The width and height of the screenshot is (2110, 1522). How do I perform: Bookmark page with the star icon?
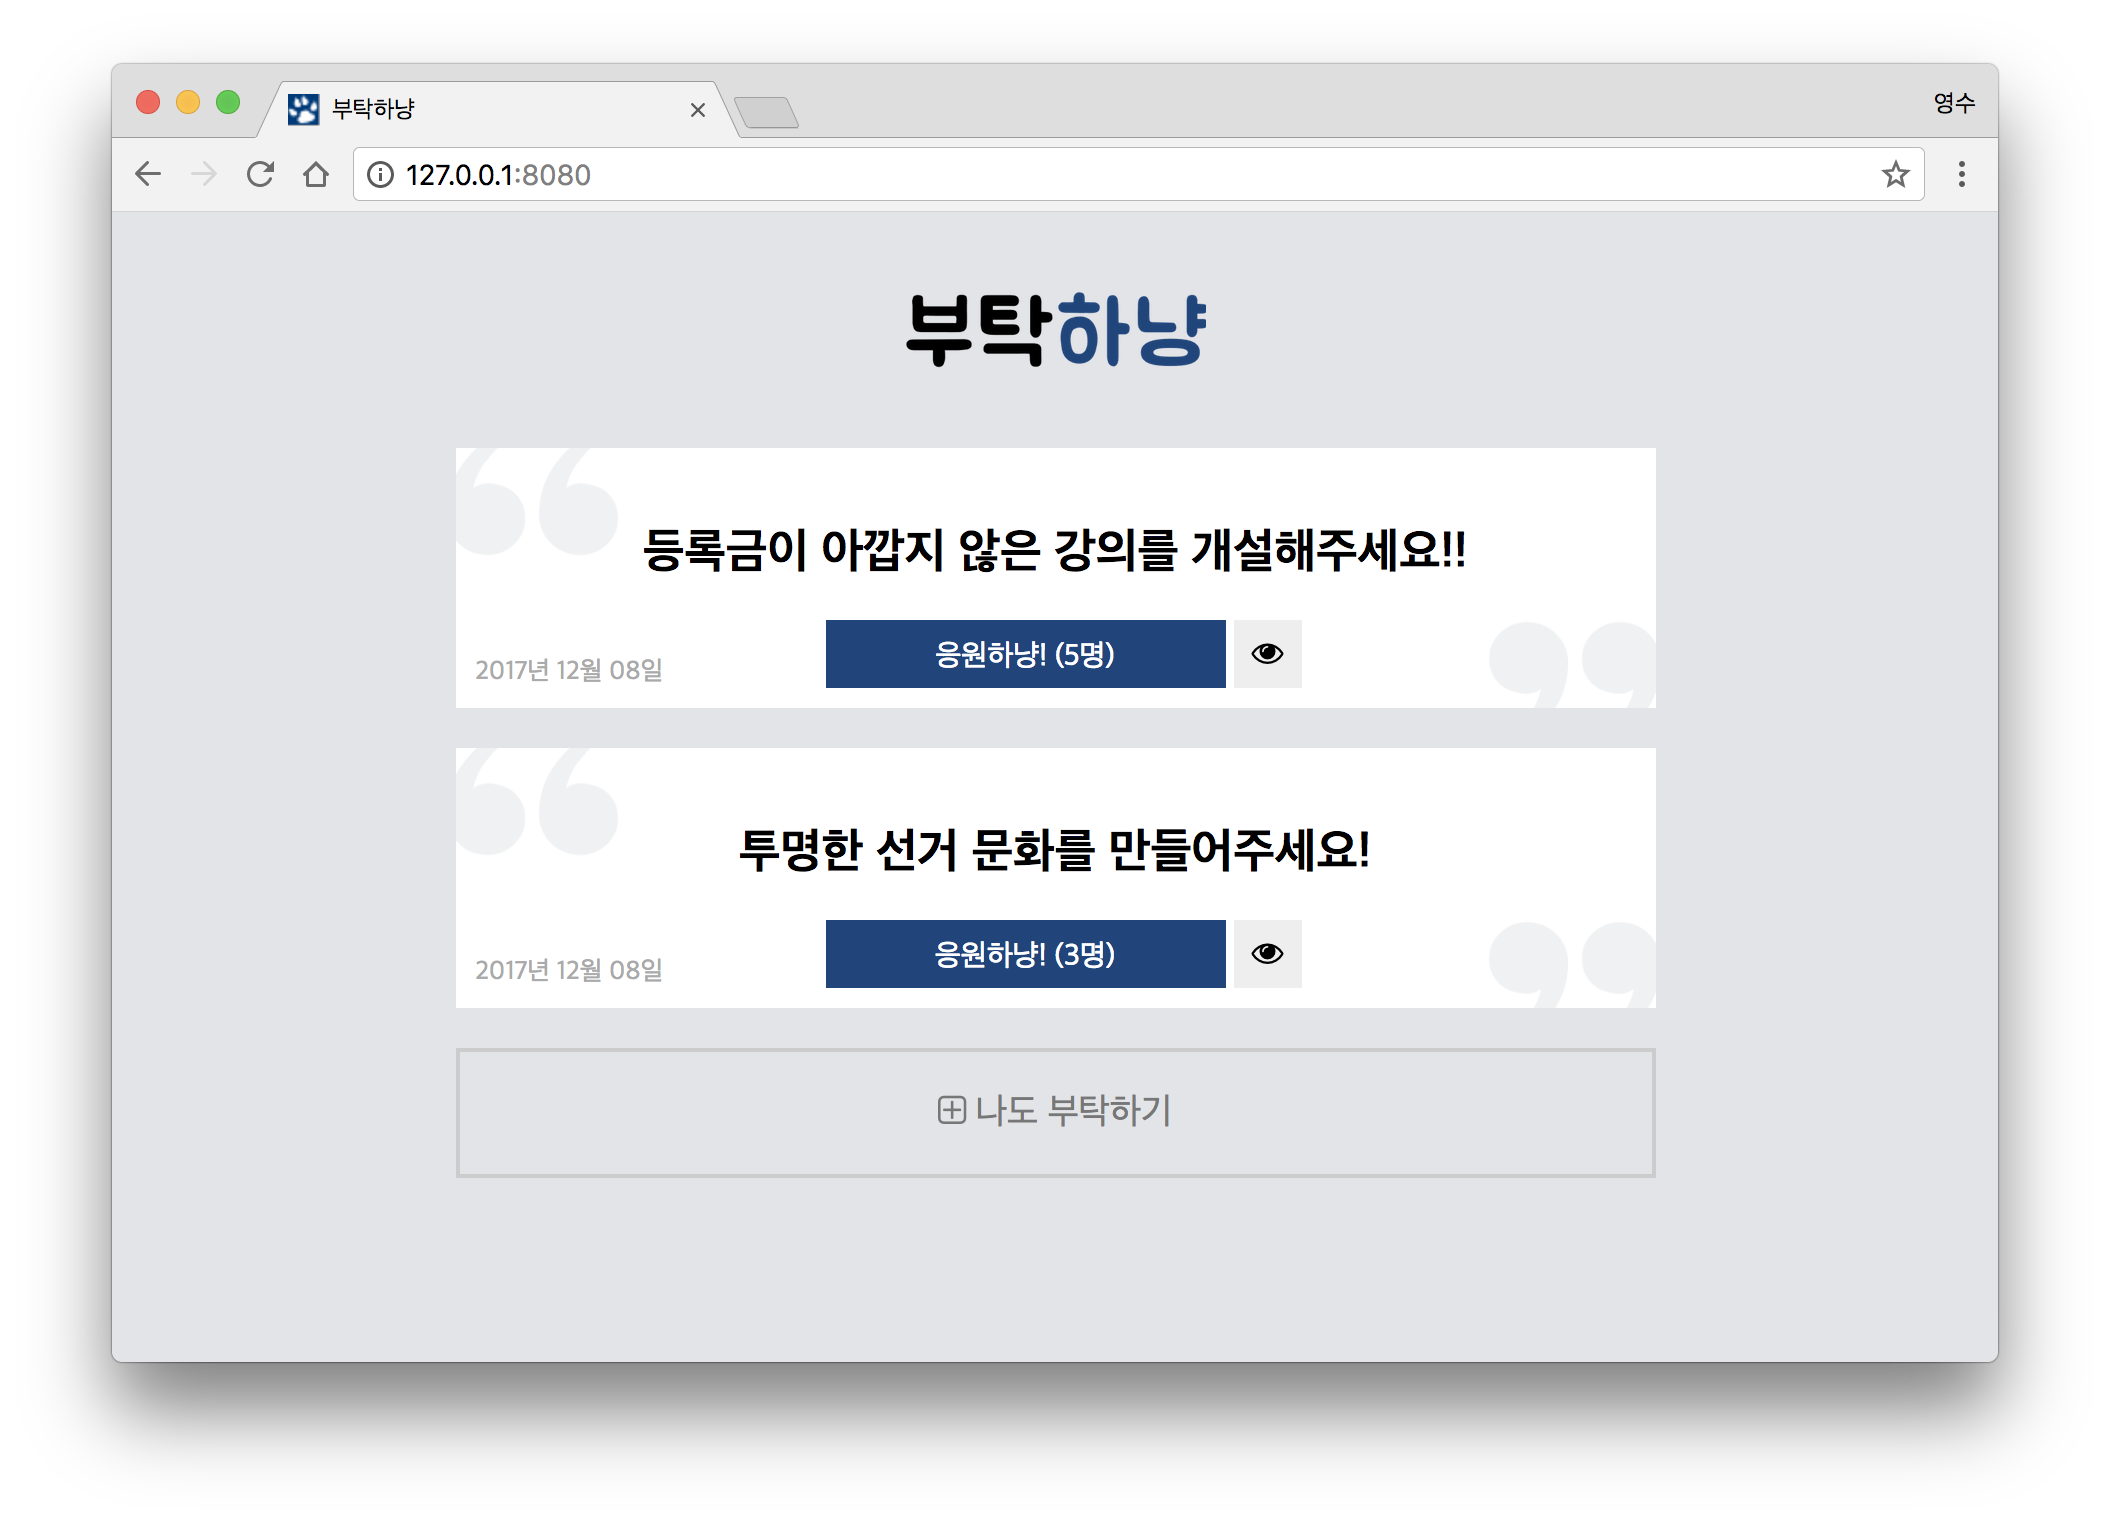click(1895, 175)
